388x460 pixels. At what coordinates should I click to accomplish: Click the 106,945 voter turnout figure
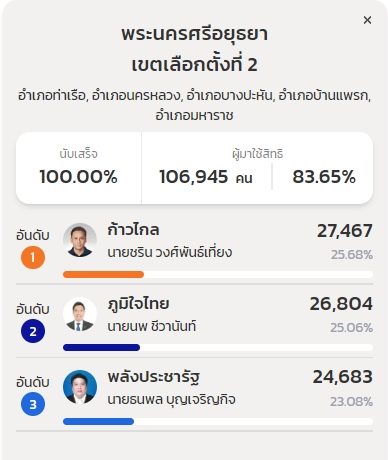pos(194,177)
